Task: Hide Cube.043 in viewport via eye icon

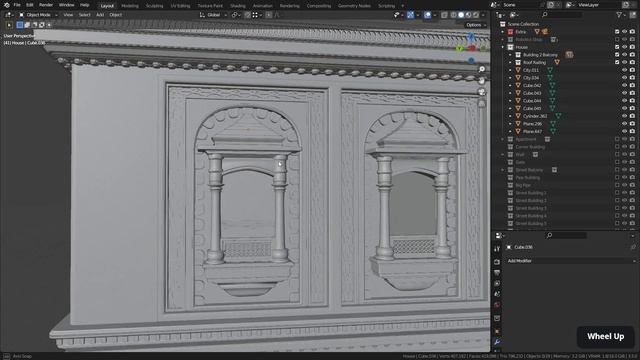Action: [624, 93]
